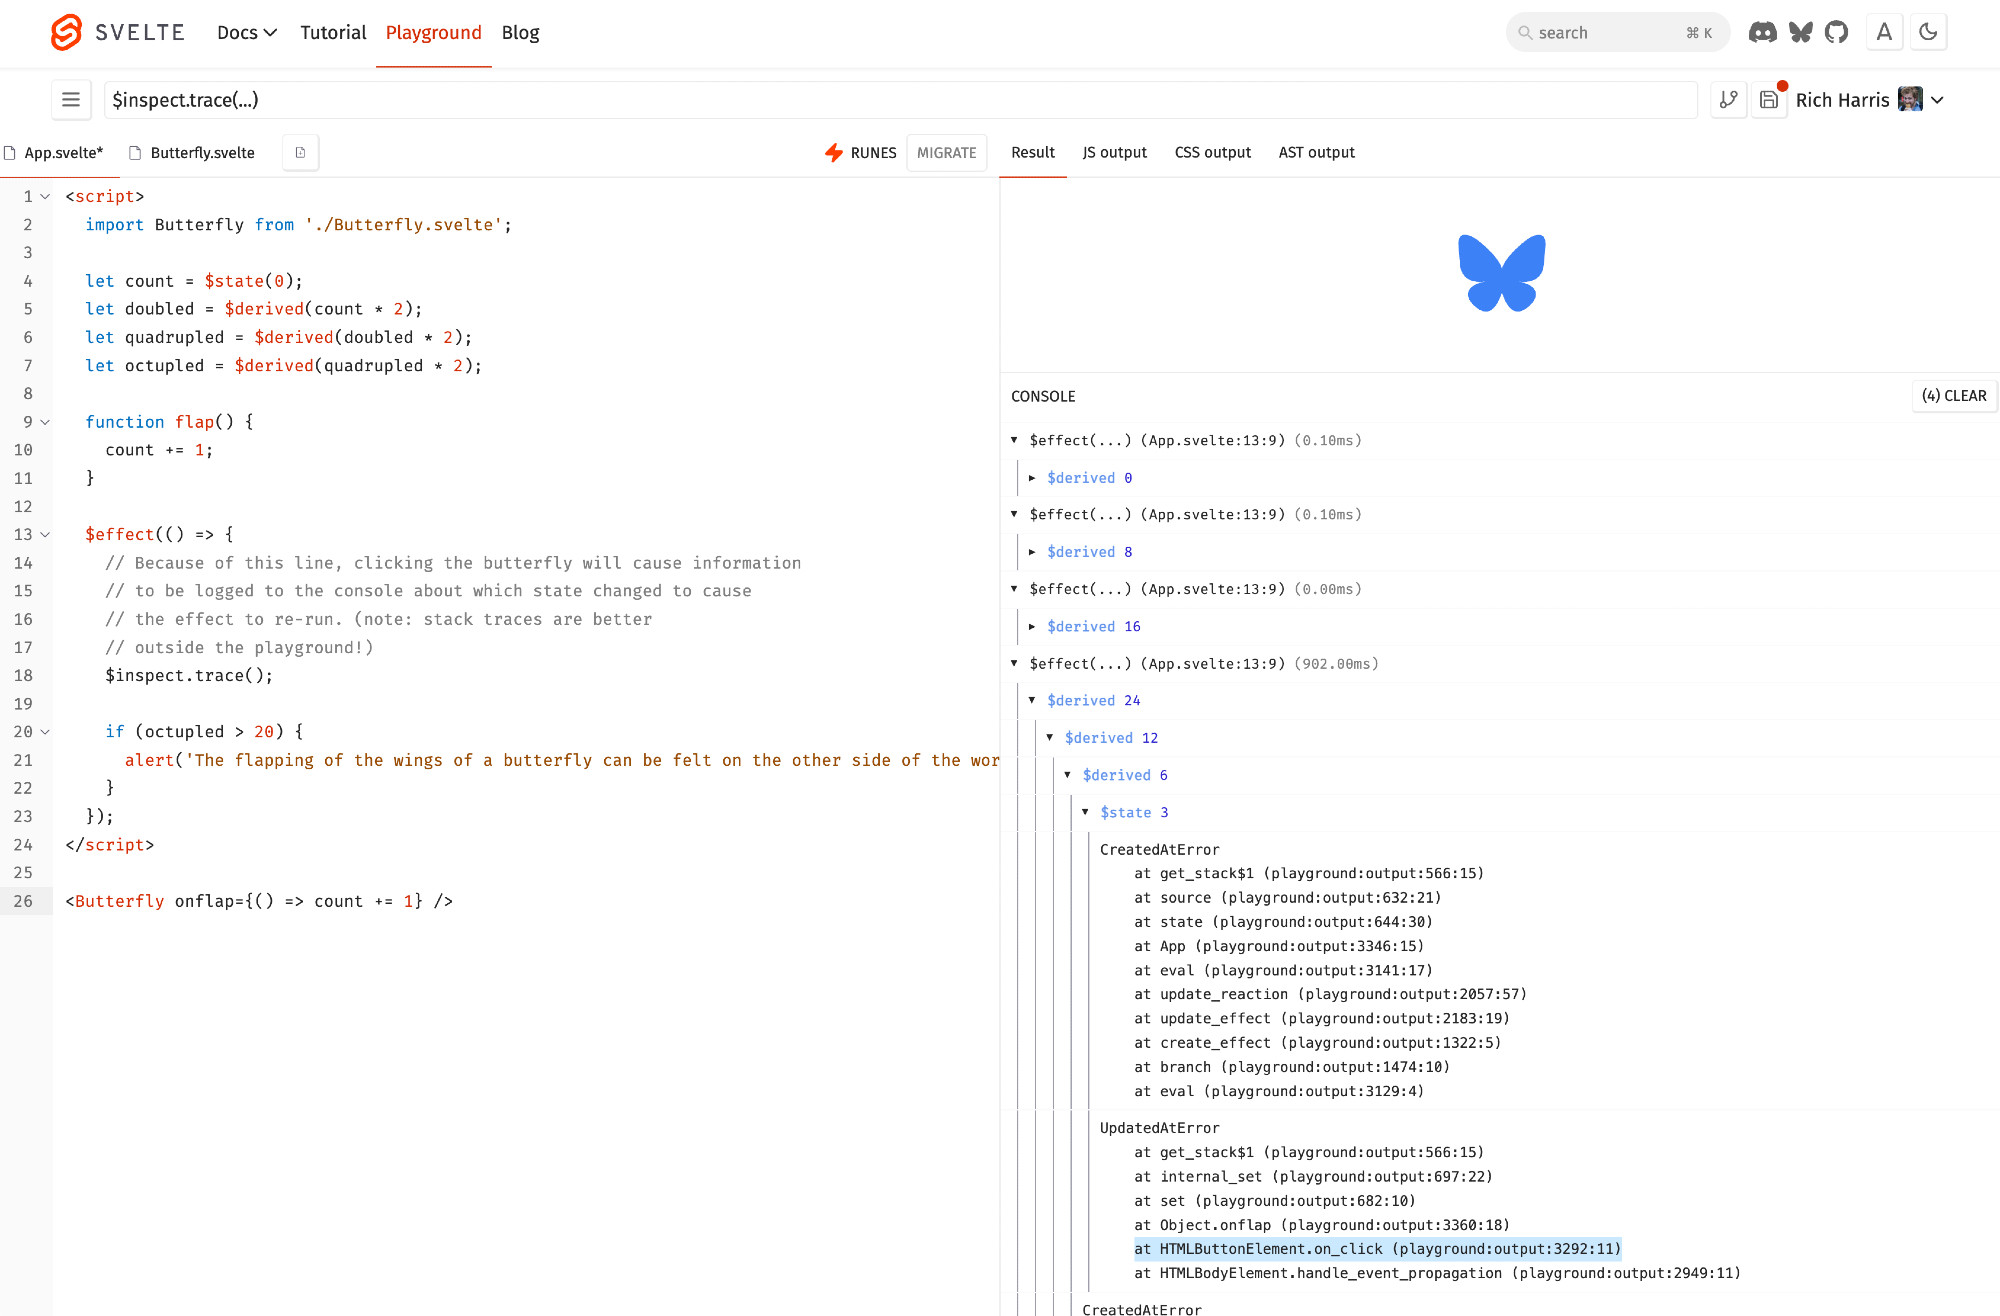Fold the flap function at line 9
This screenshot has width=2000, height=1316.
pos(45,422)
